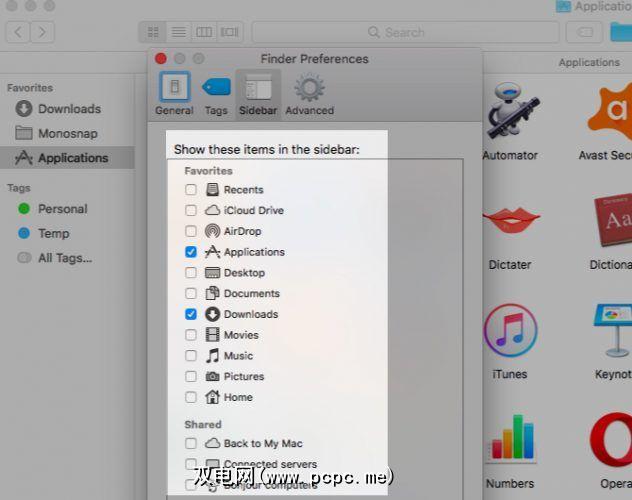Image resolution: width=632 pixels, height=500 pixels.
Task: Switch Finder to list view
Action: pyautogui.click(x=179, y=32)
